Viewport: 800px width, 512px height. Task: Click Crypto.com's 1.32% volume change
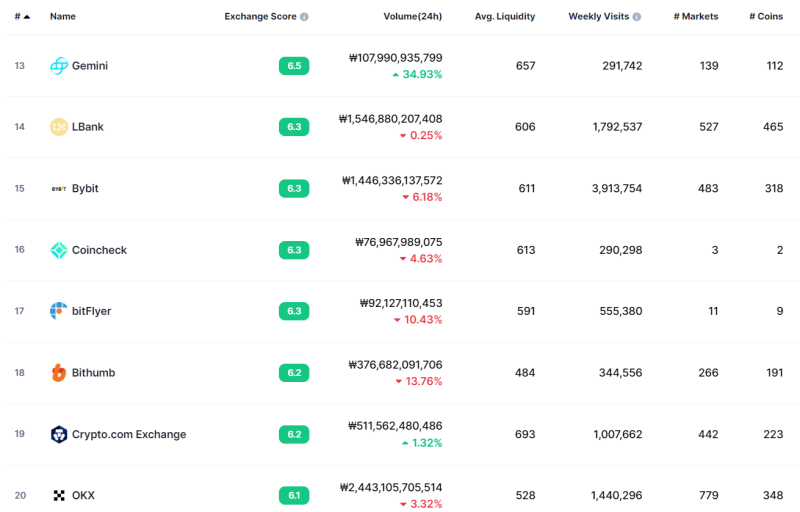[x=422, y=443]
